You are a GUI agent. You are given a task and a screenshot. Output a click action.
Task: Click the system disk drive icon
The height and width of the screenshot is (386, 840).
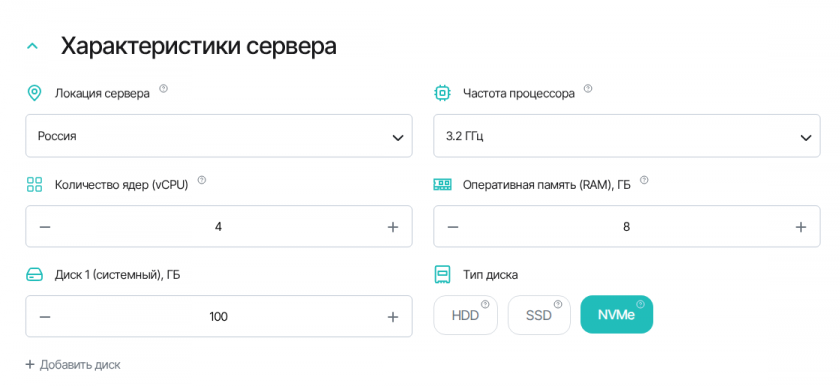[x=34, y=275]
